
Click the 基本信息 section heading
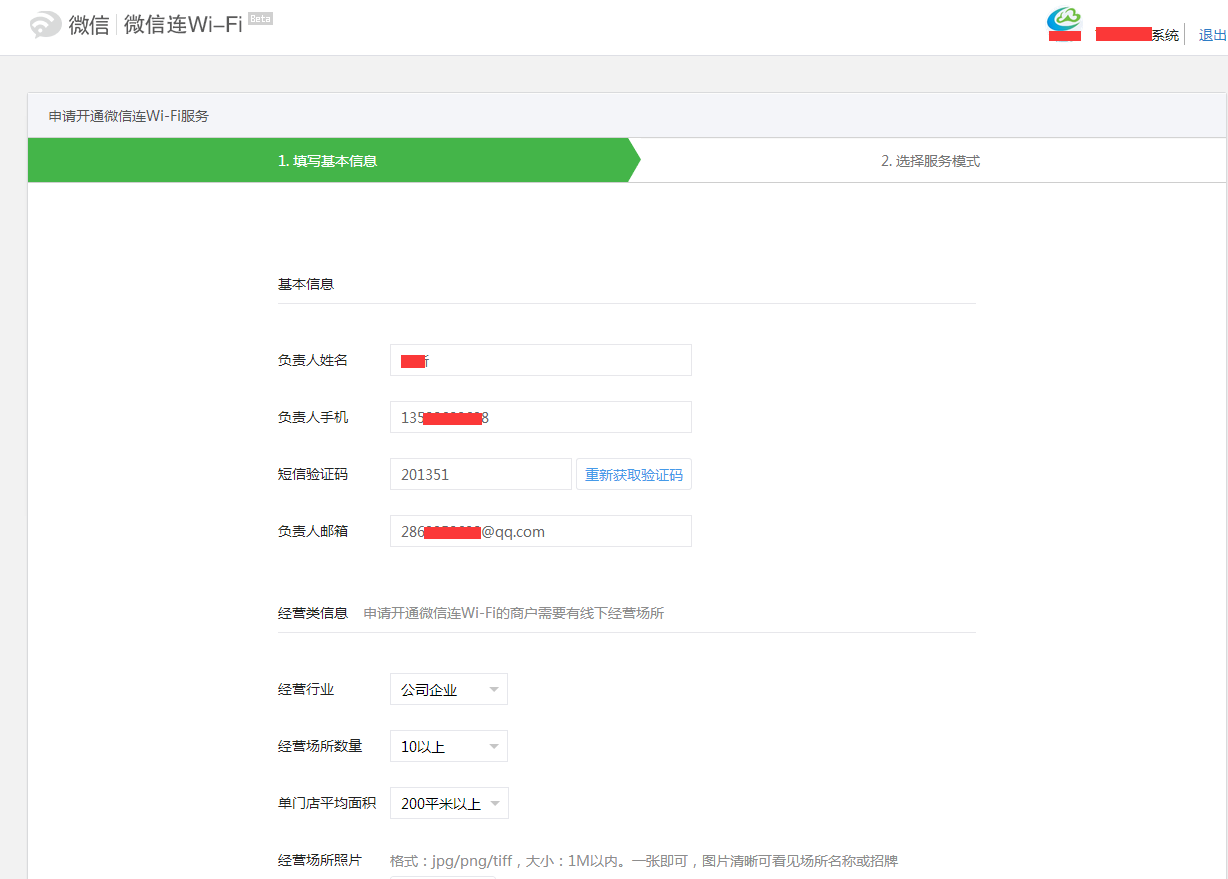tap(306, 284)
